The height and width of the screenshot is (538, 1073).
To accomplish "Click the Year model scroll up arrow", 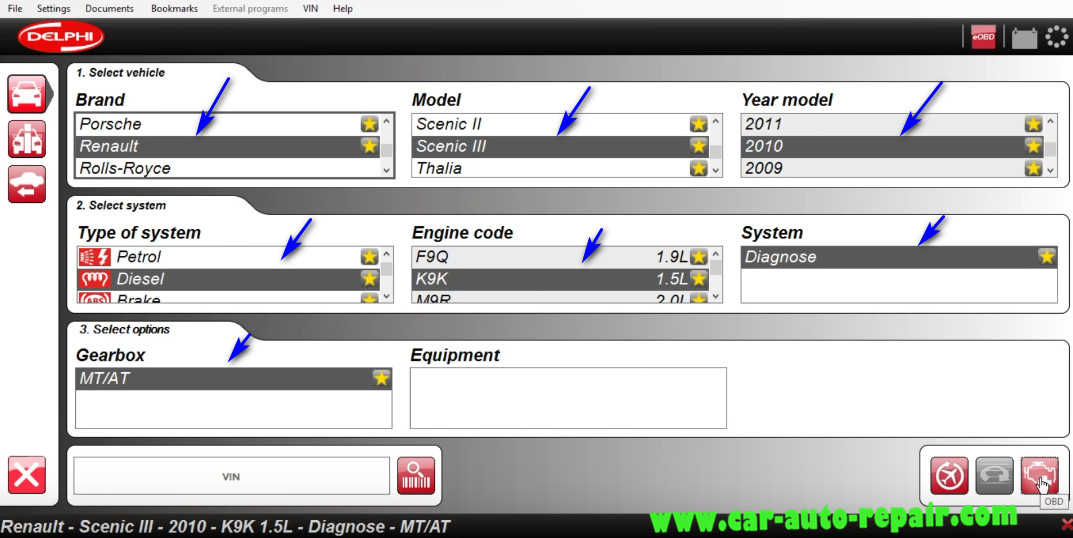I will pyautogui.click(x=1051, y=122).
